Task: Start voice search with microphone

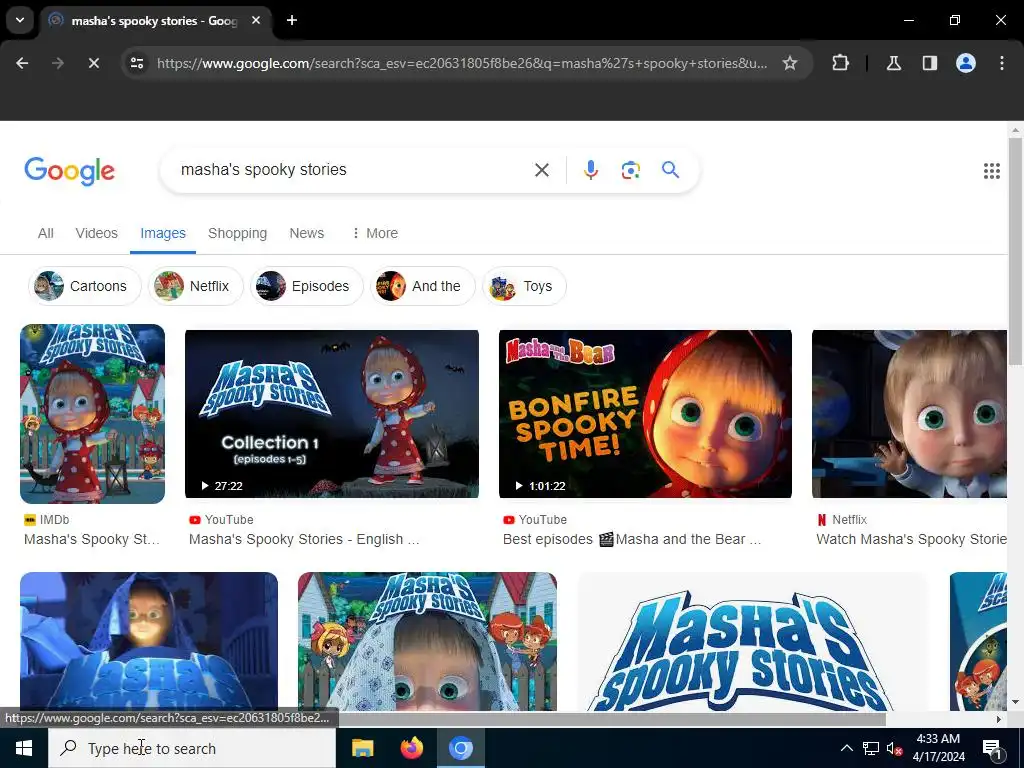Action: pos(590,170)
